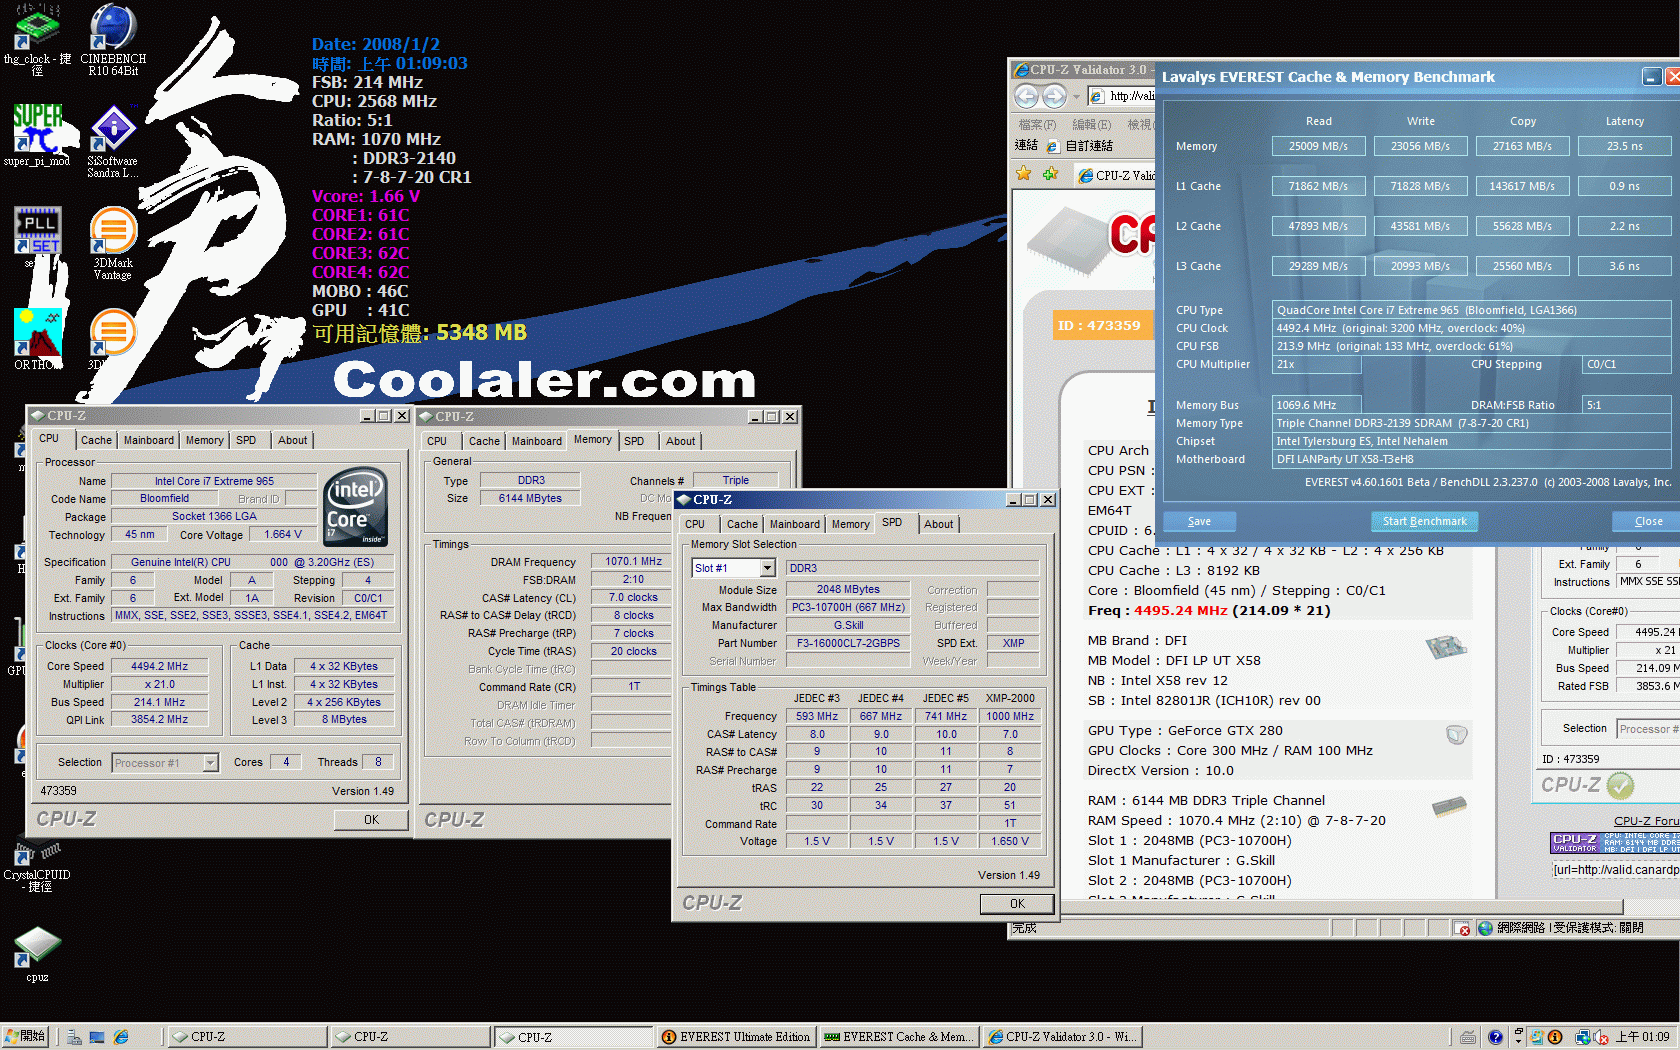Click the Intel Core i7 inside logo
This screenshot has height=1050, width=1680.
[355, 507]
